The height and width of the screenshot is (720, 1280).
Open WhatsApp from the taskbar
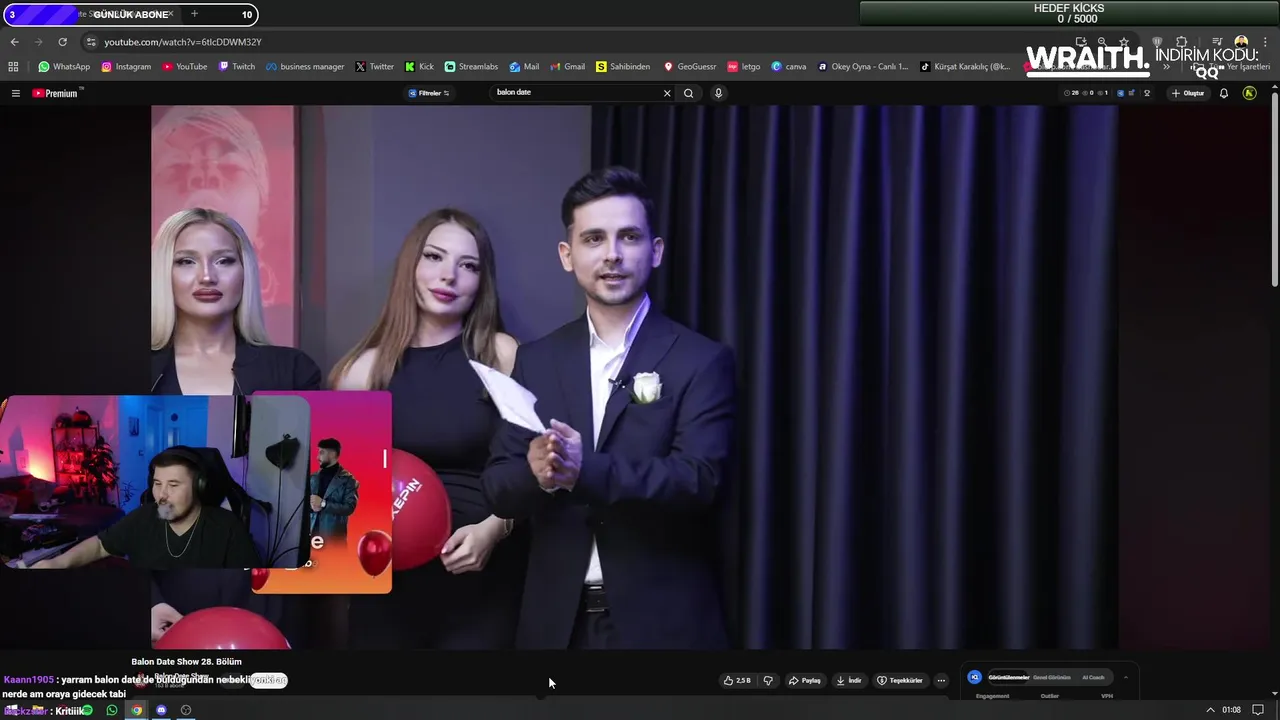(112, 710)
